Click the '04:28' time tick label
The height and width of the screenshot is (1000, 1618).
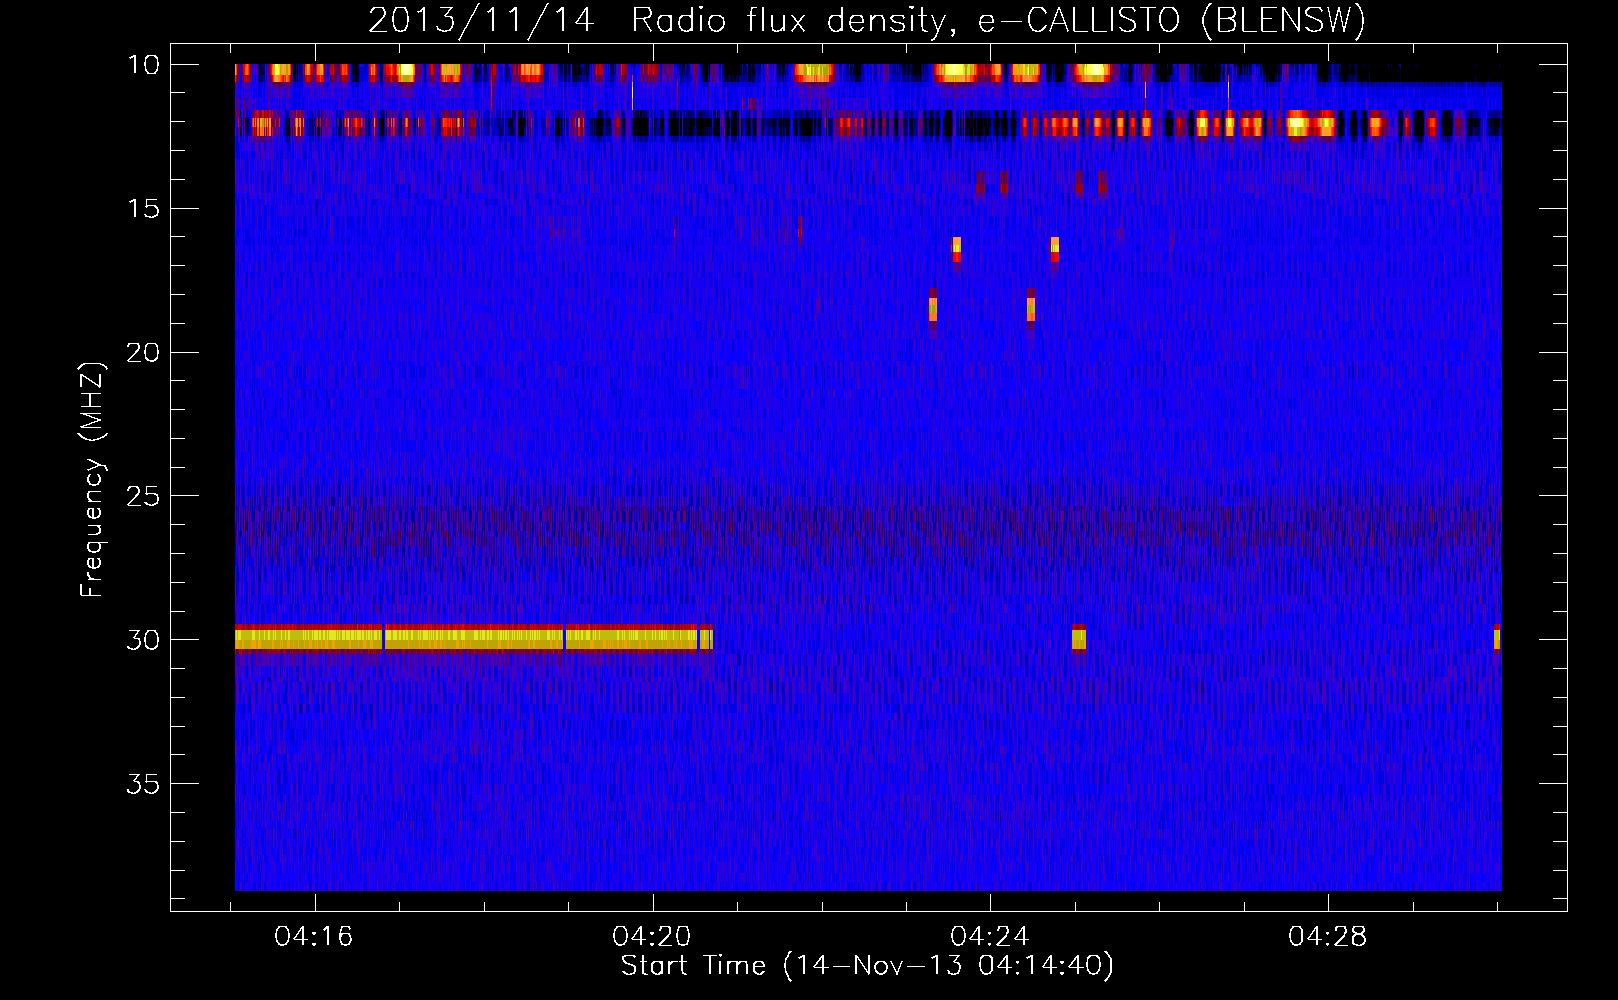[x=1328, y=937]
